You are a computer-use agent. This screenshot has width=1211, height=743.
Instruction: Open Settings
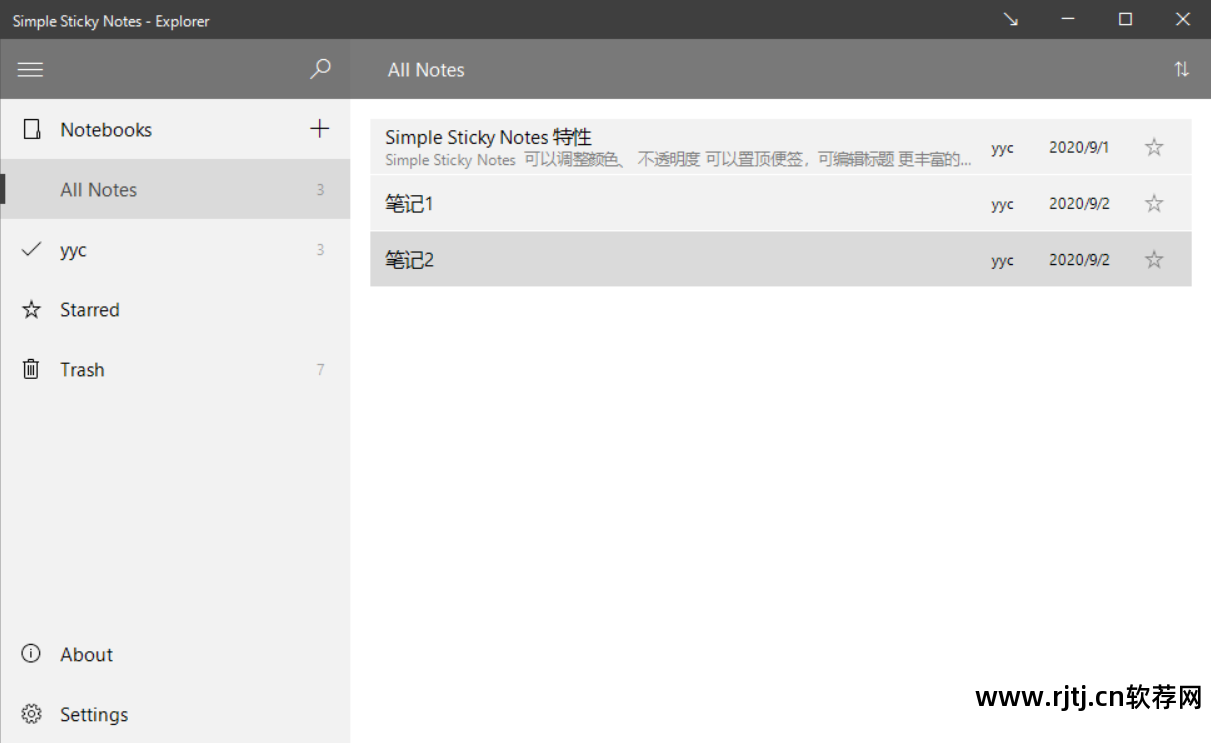pyautogui.click(x=175, y=714)
